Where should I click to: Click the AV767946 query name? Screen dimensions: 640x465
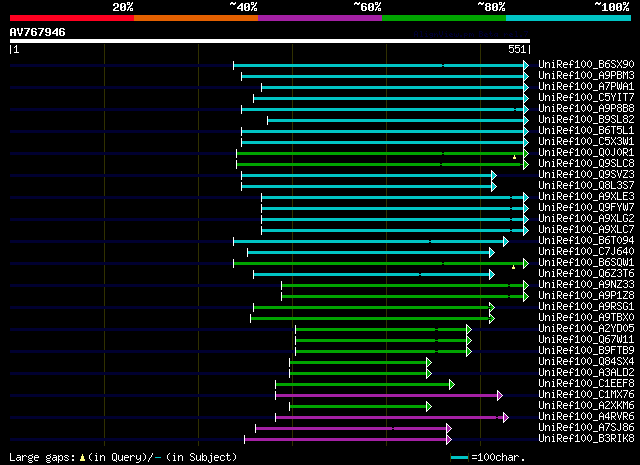click(x=38, y=32)
